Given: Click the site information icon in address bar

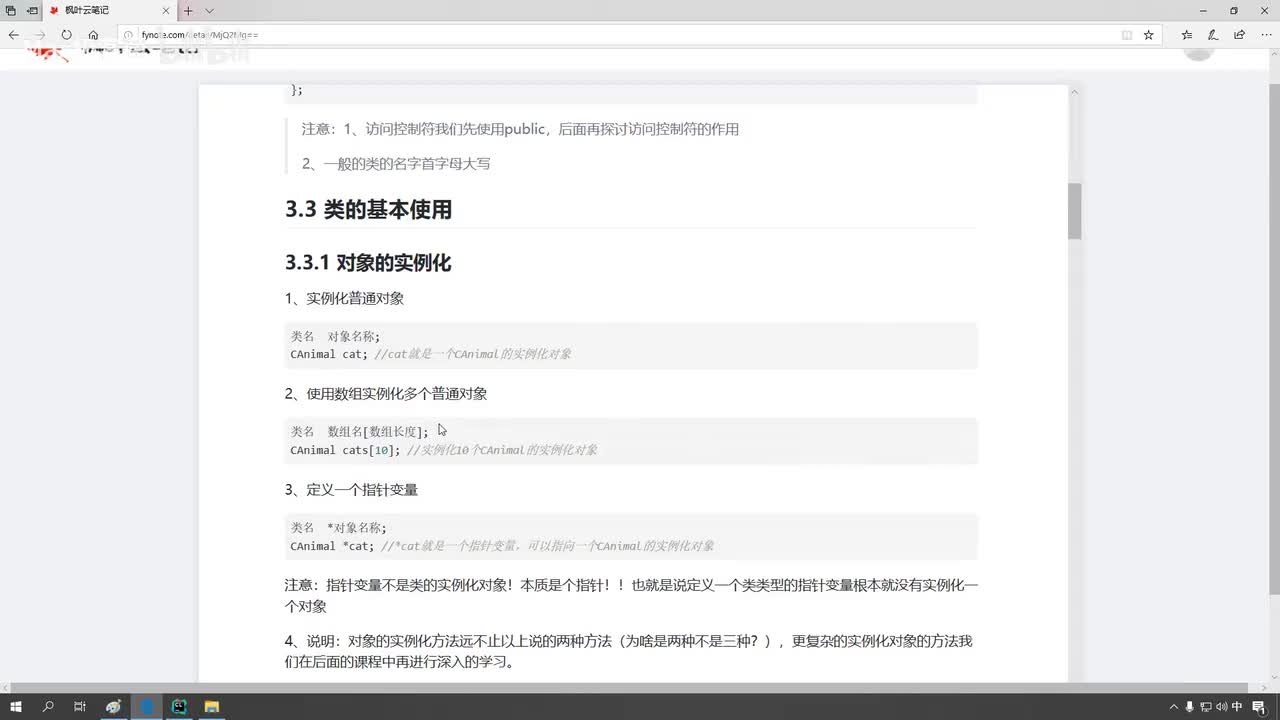Looking at the screenshot, I should click(130, 34).
